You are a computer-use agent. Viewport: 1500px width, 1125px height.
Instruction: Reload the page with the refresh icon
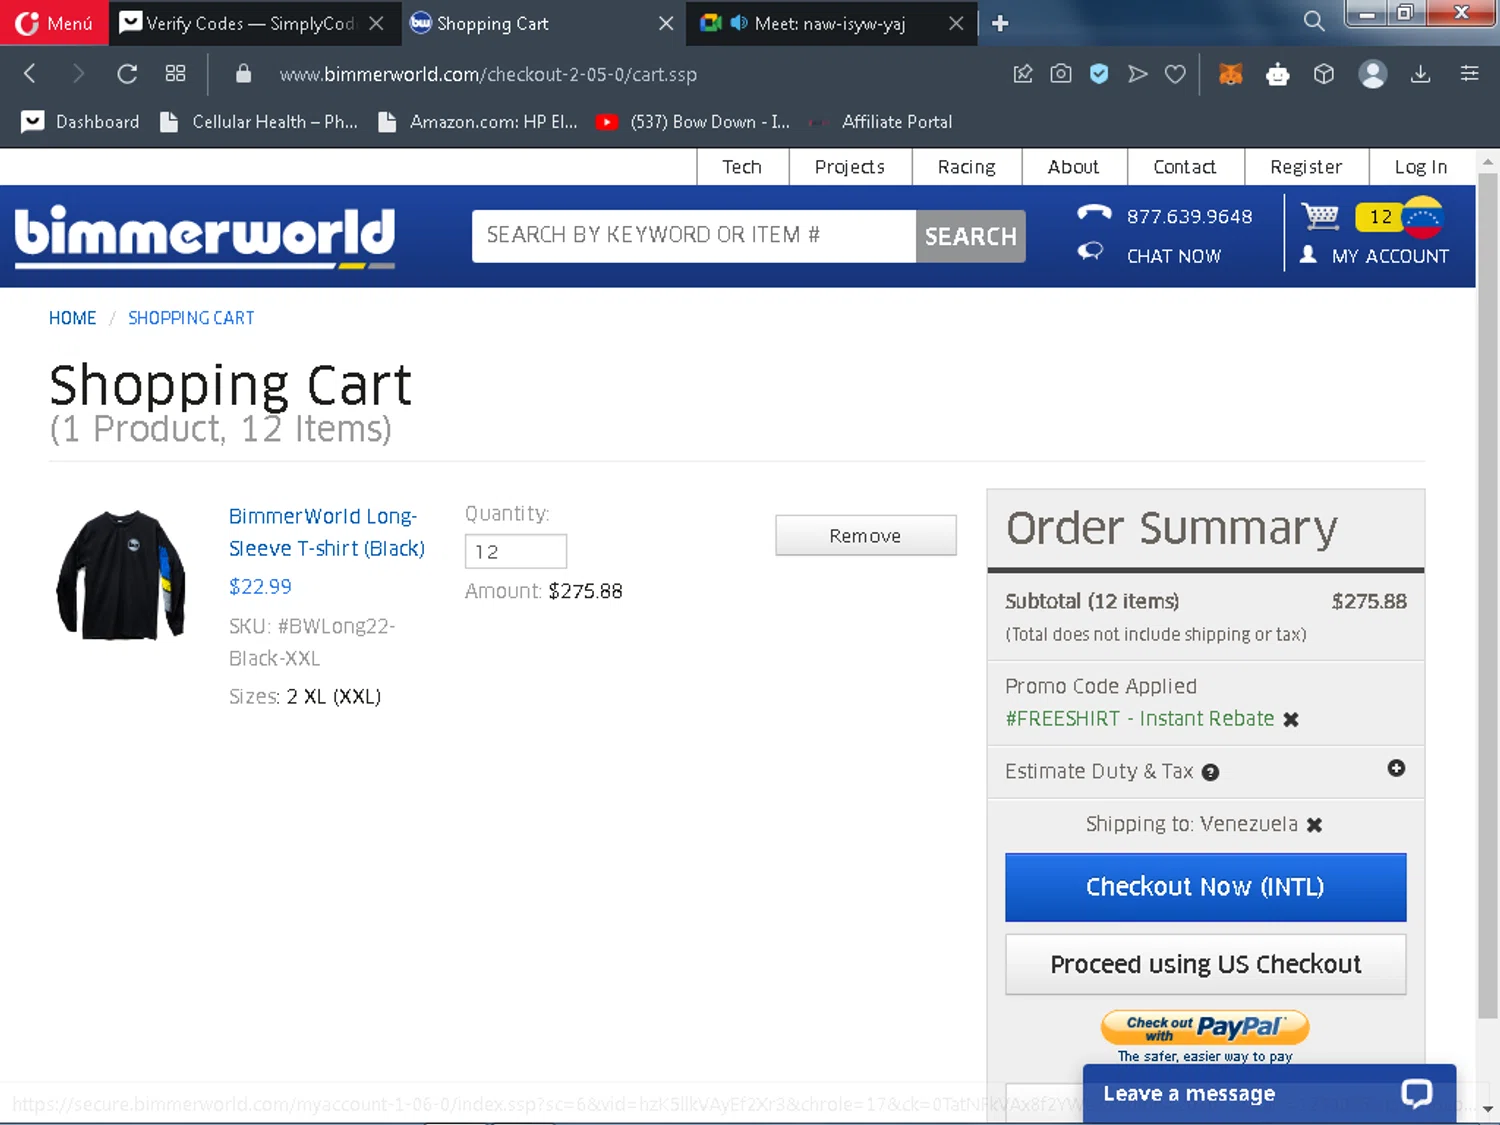127,73
